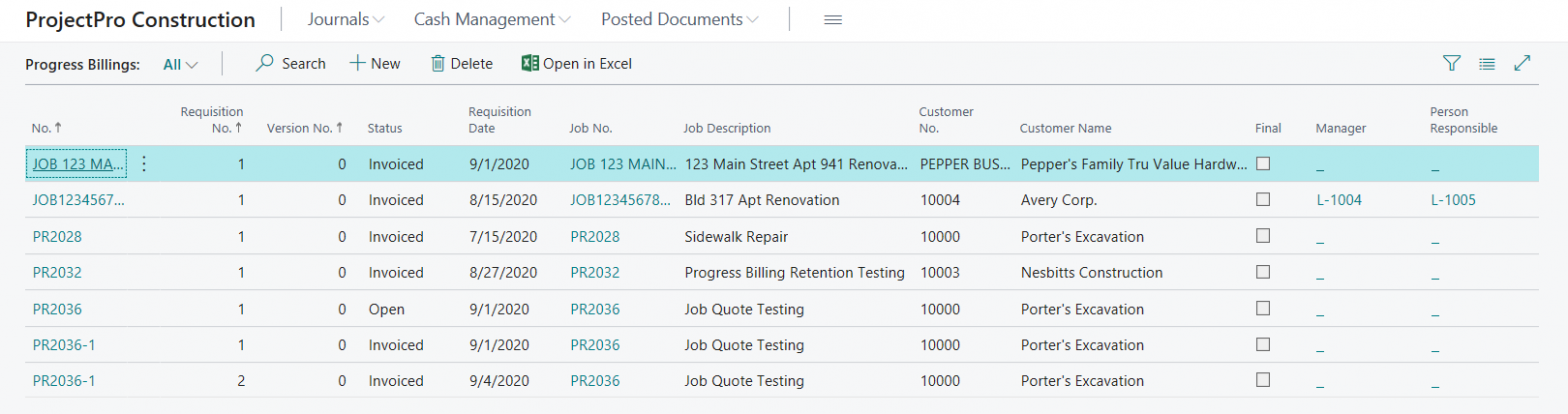The width and height of the screenshot is (1568, 414).
Task: Click the Delete trash action
Action: 462,63
